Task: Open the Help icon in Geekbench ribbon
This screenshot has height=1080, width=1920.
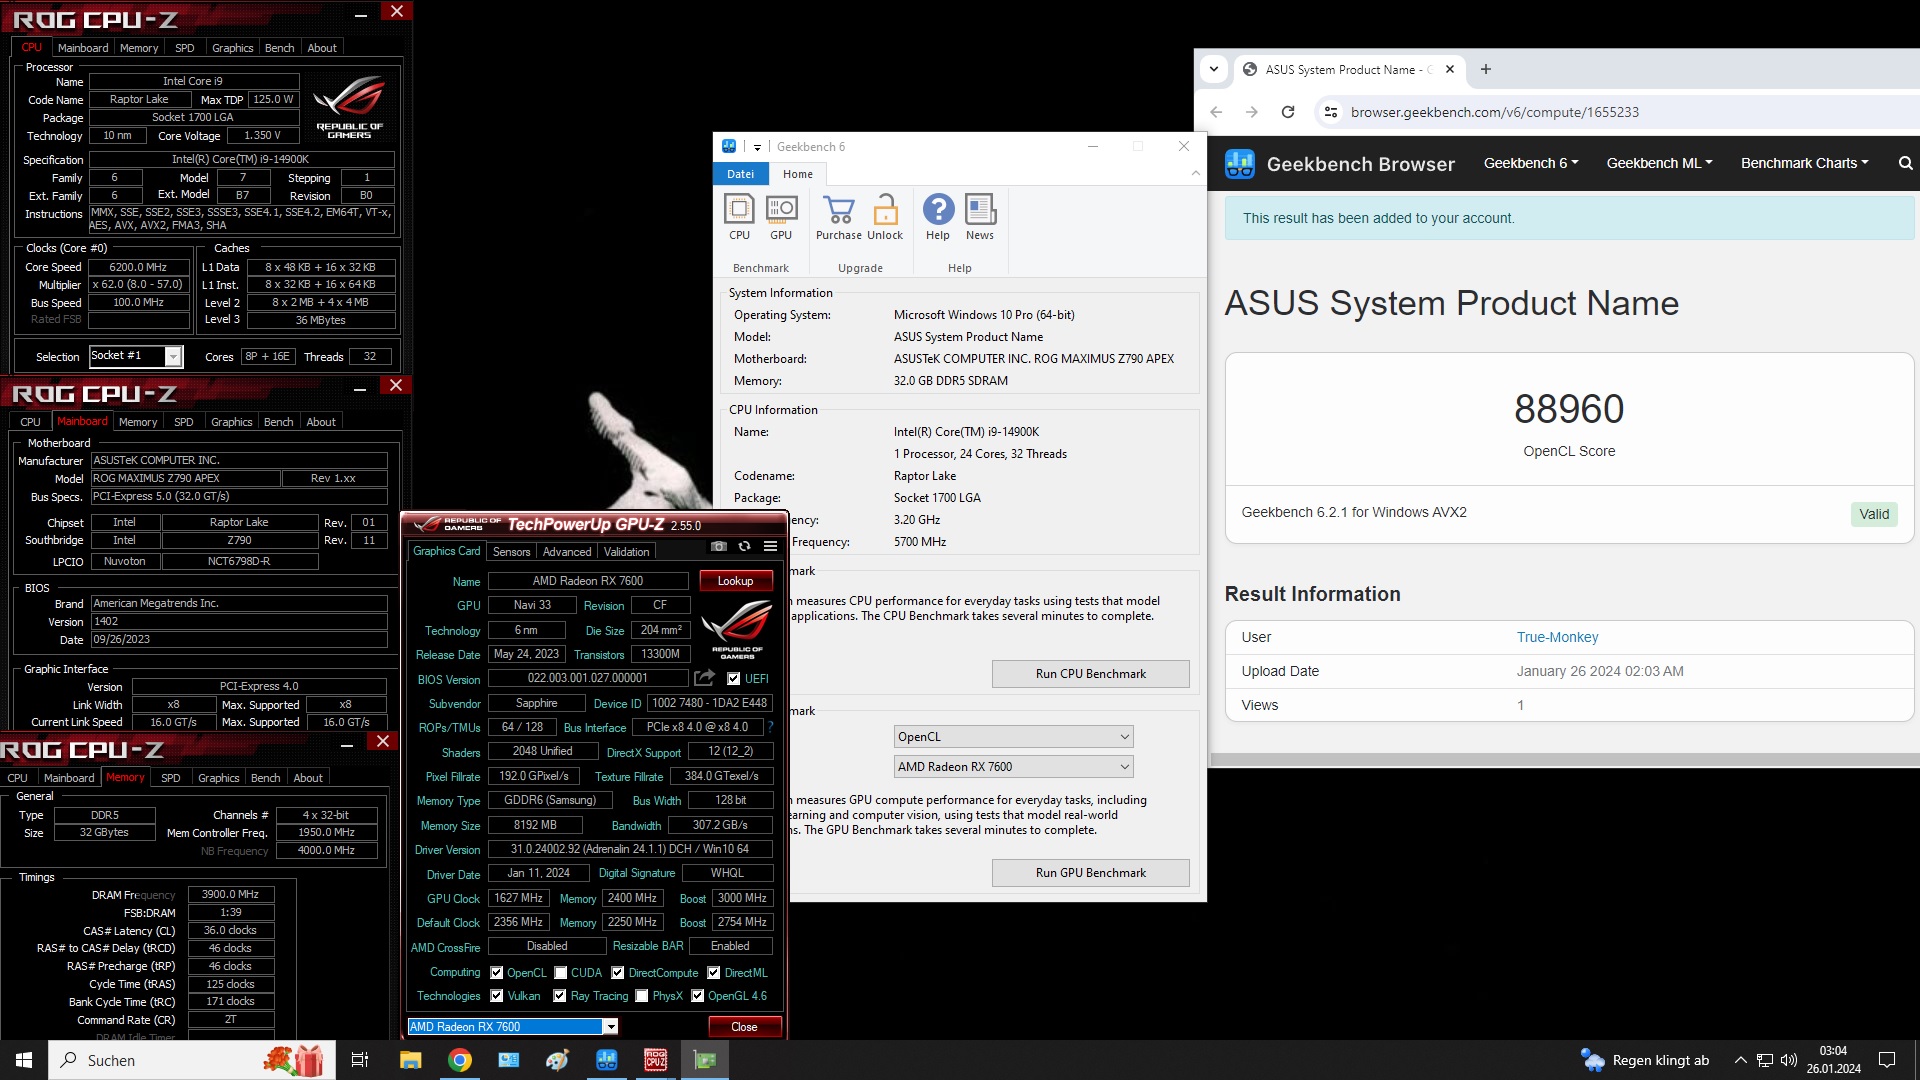Action: click(x=938, y=217)
